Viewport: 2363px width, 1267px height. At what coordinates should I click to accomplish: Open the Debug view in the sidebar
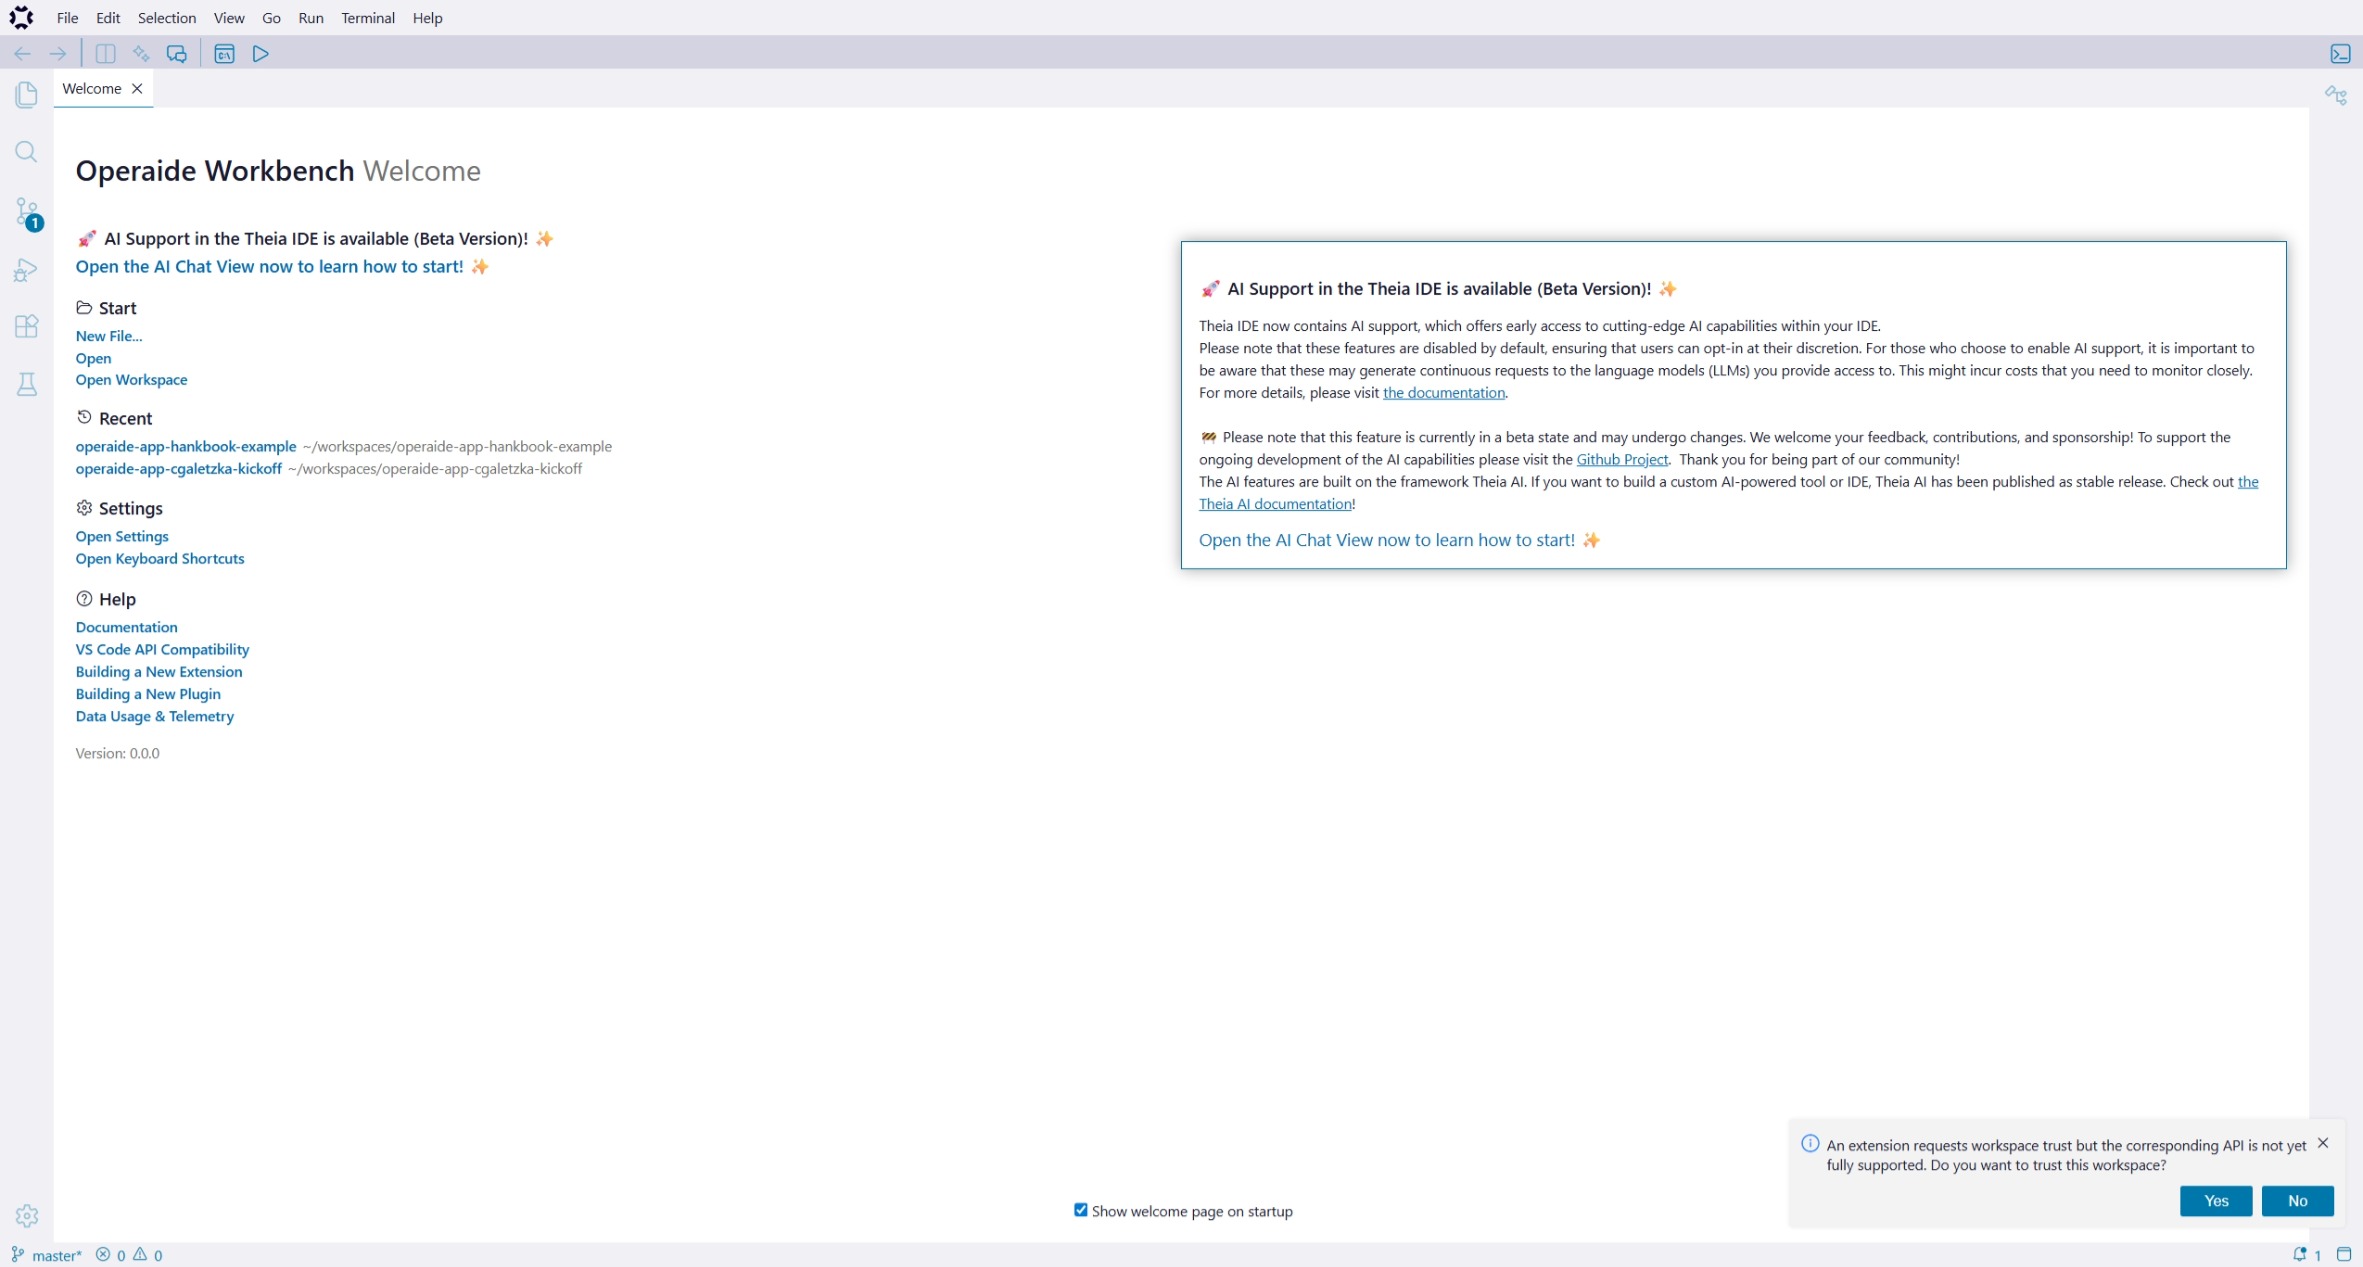[27, 270]
